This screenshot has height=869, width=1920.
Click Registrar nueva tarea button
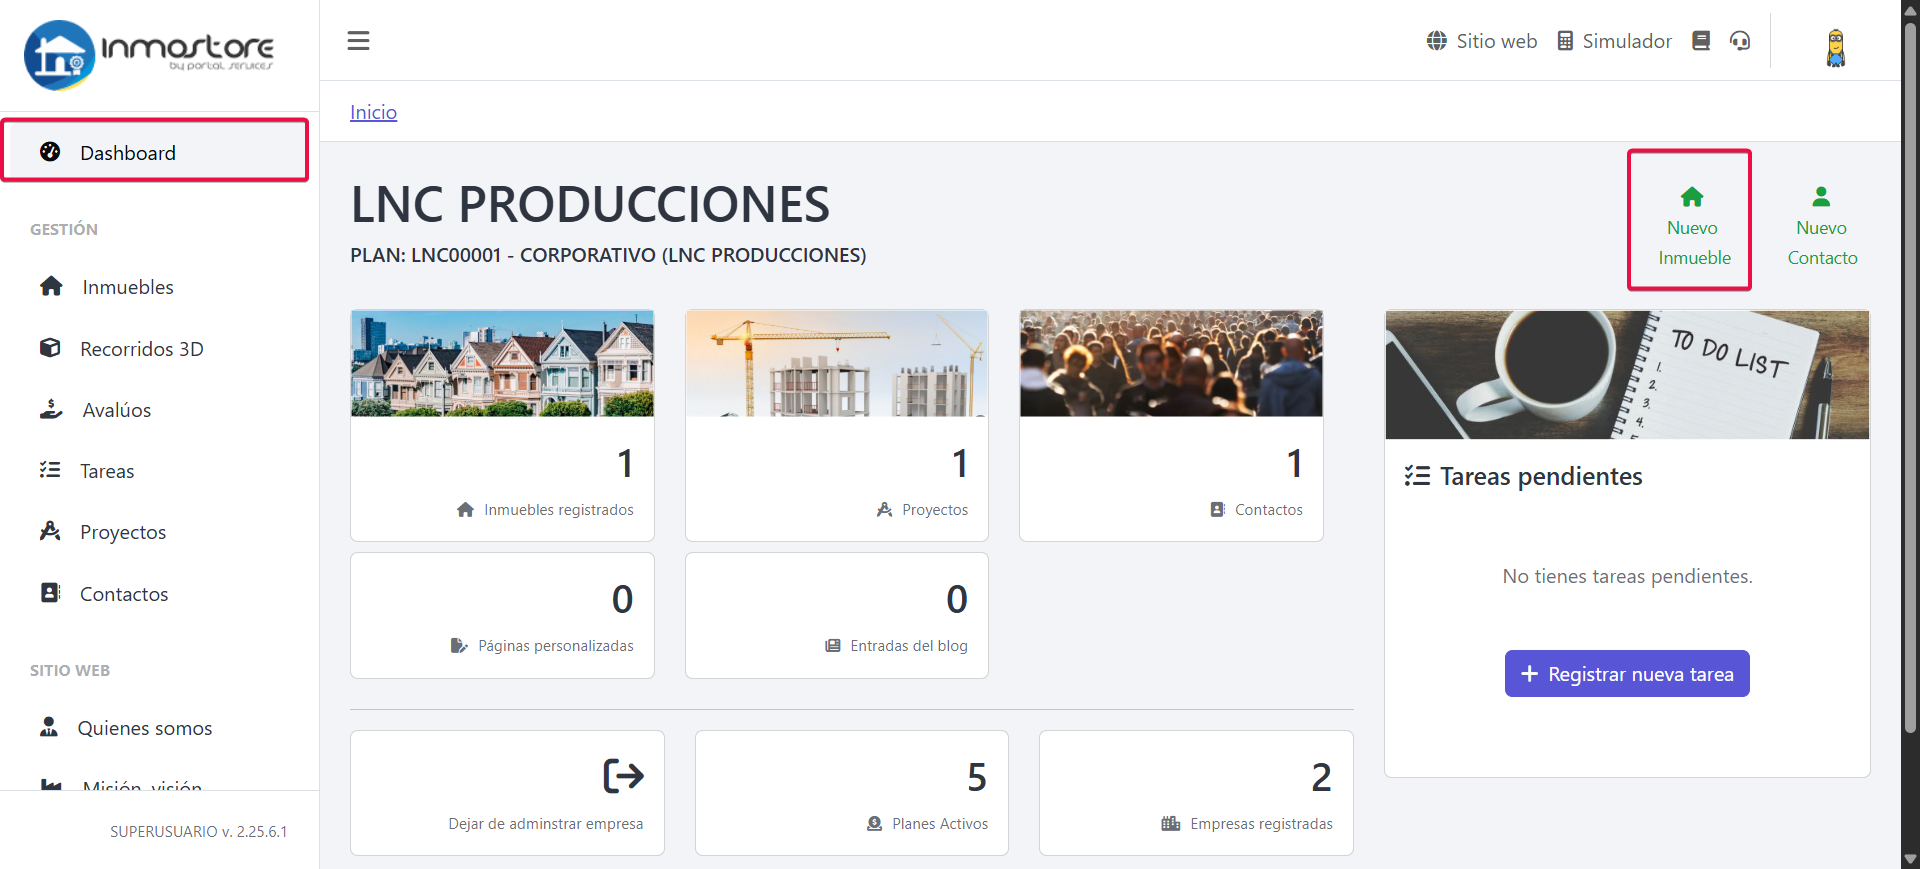coord(1627,674)
